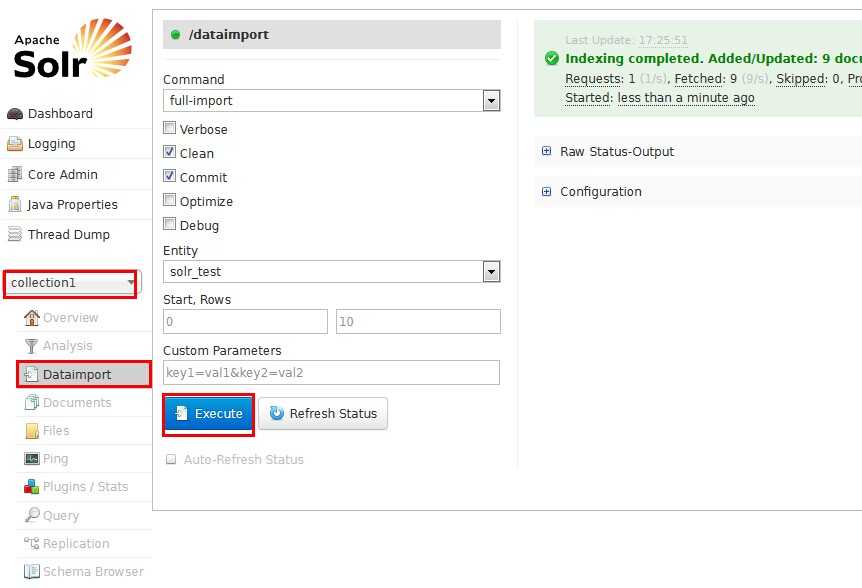Enable the Debug checkbox
This screenshot has width=862, height=588.
coord(170,224)
